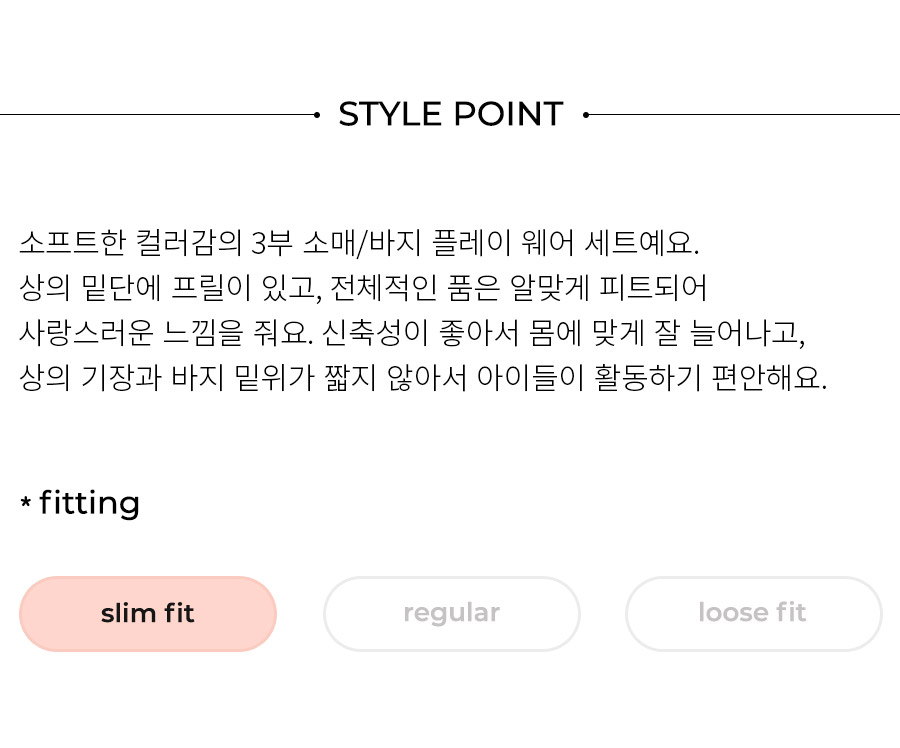Click the horizontal rule left of heading
Screen dimensions: 900x748
(157, 115)
